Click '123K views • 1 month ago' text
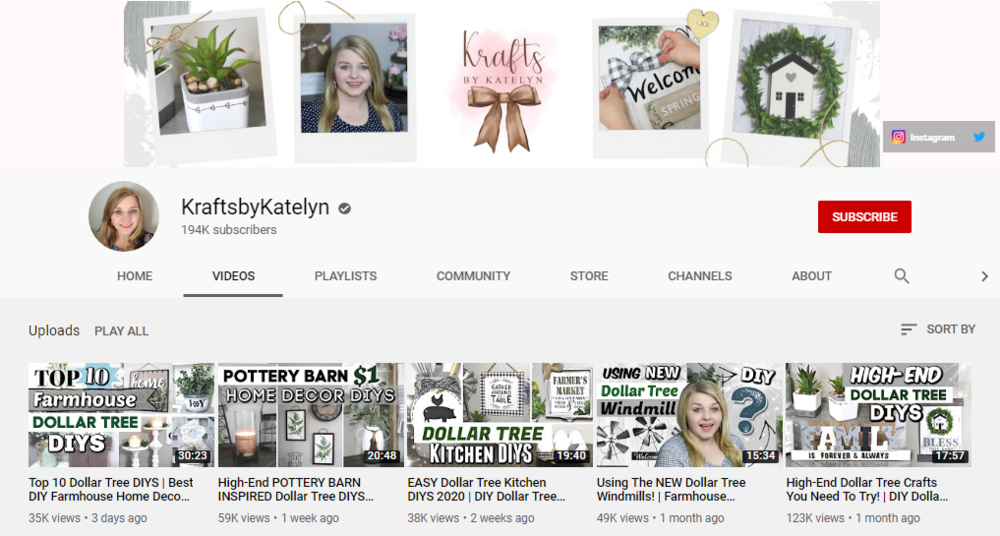The width and height of the screenshot is (1000, 536). pyautogui.click(x=853, y=518)
